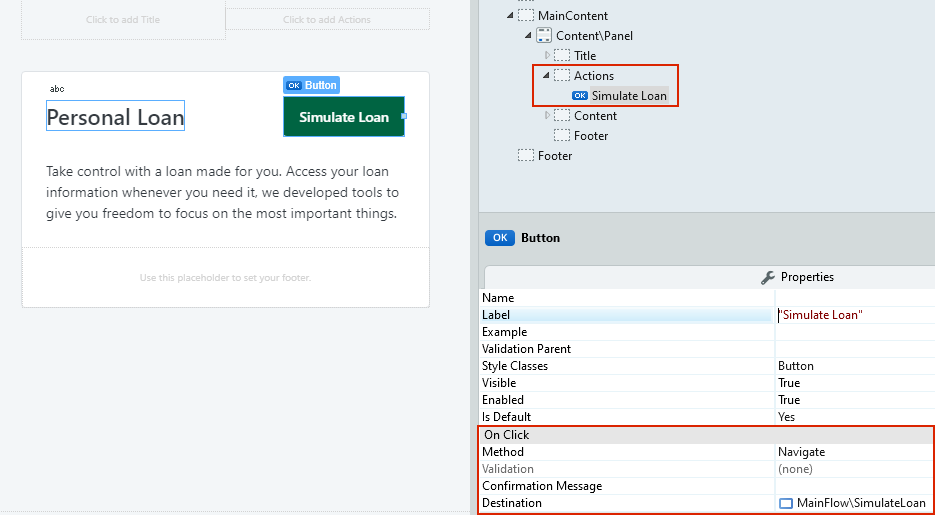This screenshot has height=515, width=935.
Task: Click the Content\Panel block icon in tree
Action: pos(544,36)
